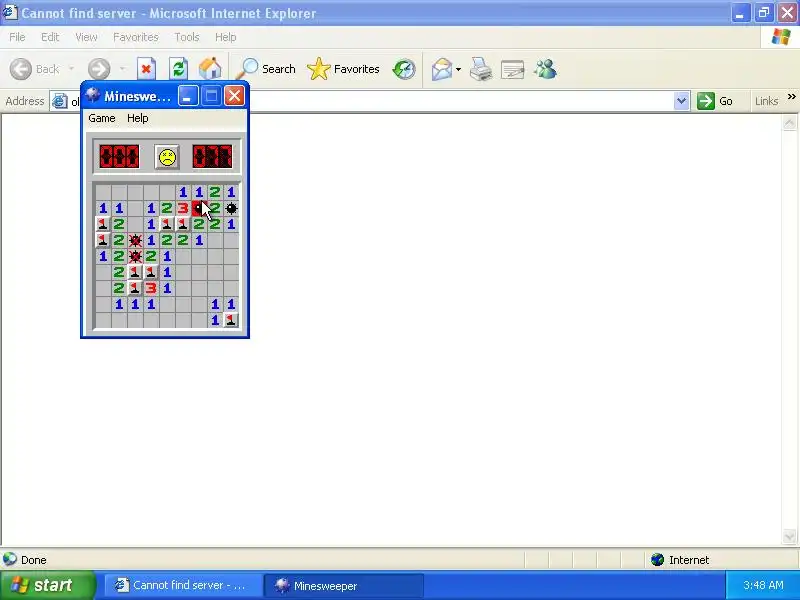This screenshot has width=800, height=600.
Task: Expand the Back button history dropdown arrow
Action: (x=71, y=69)
